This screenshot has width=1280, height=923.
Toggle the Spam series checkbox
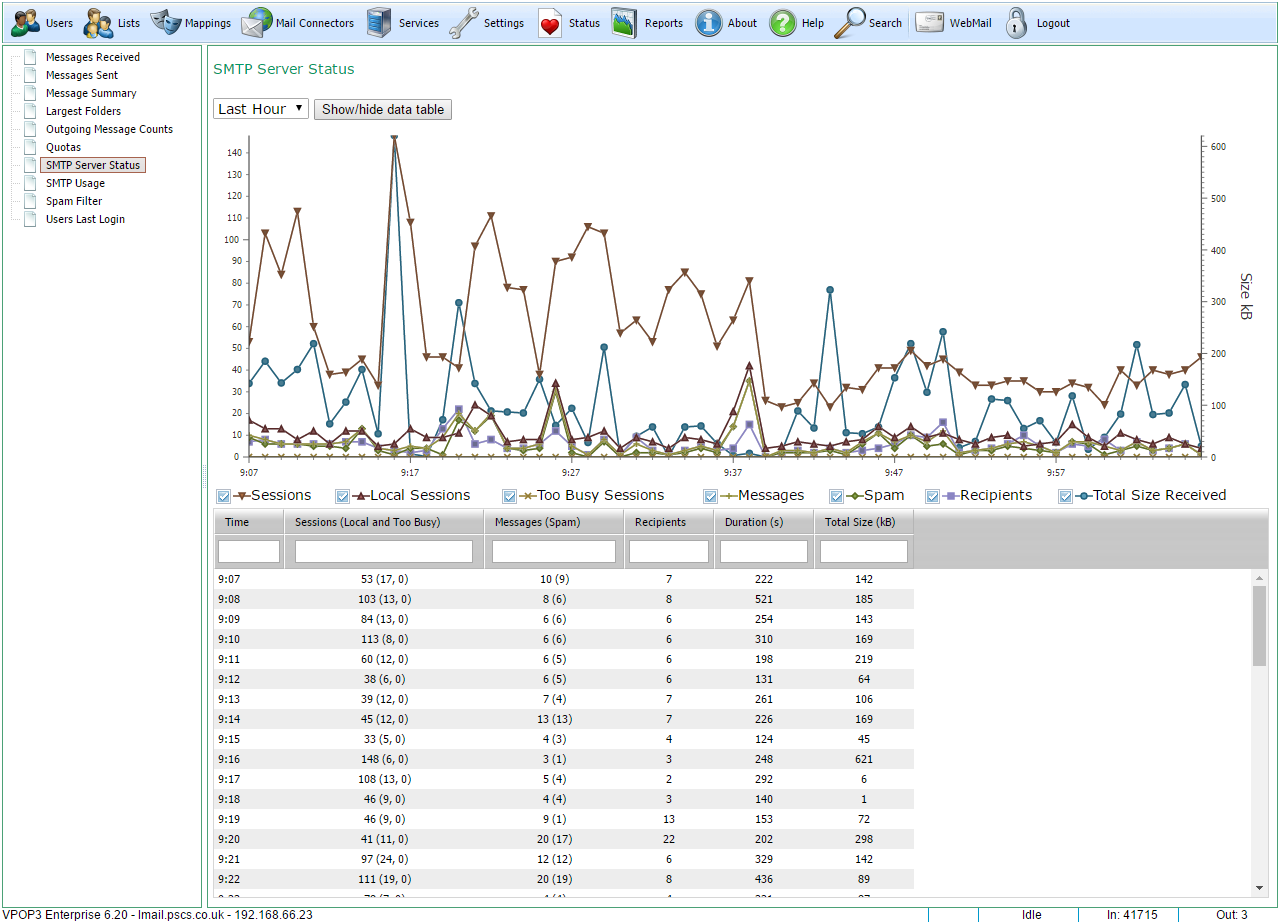837,496
